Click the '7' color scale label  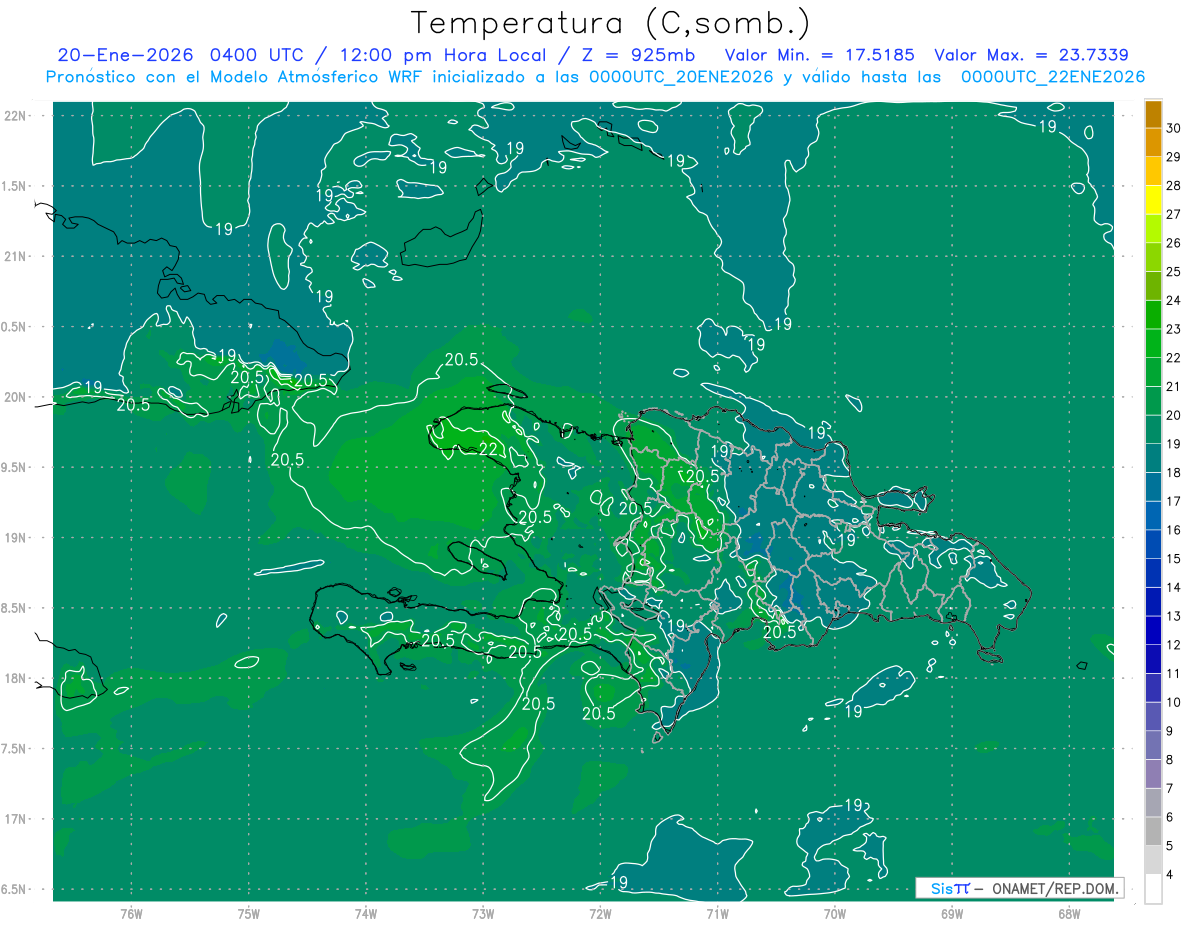click(1170, 789)
